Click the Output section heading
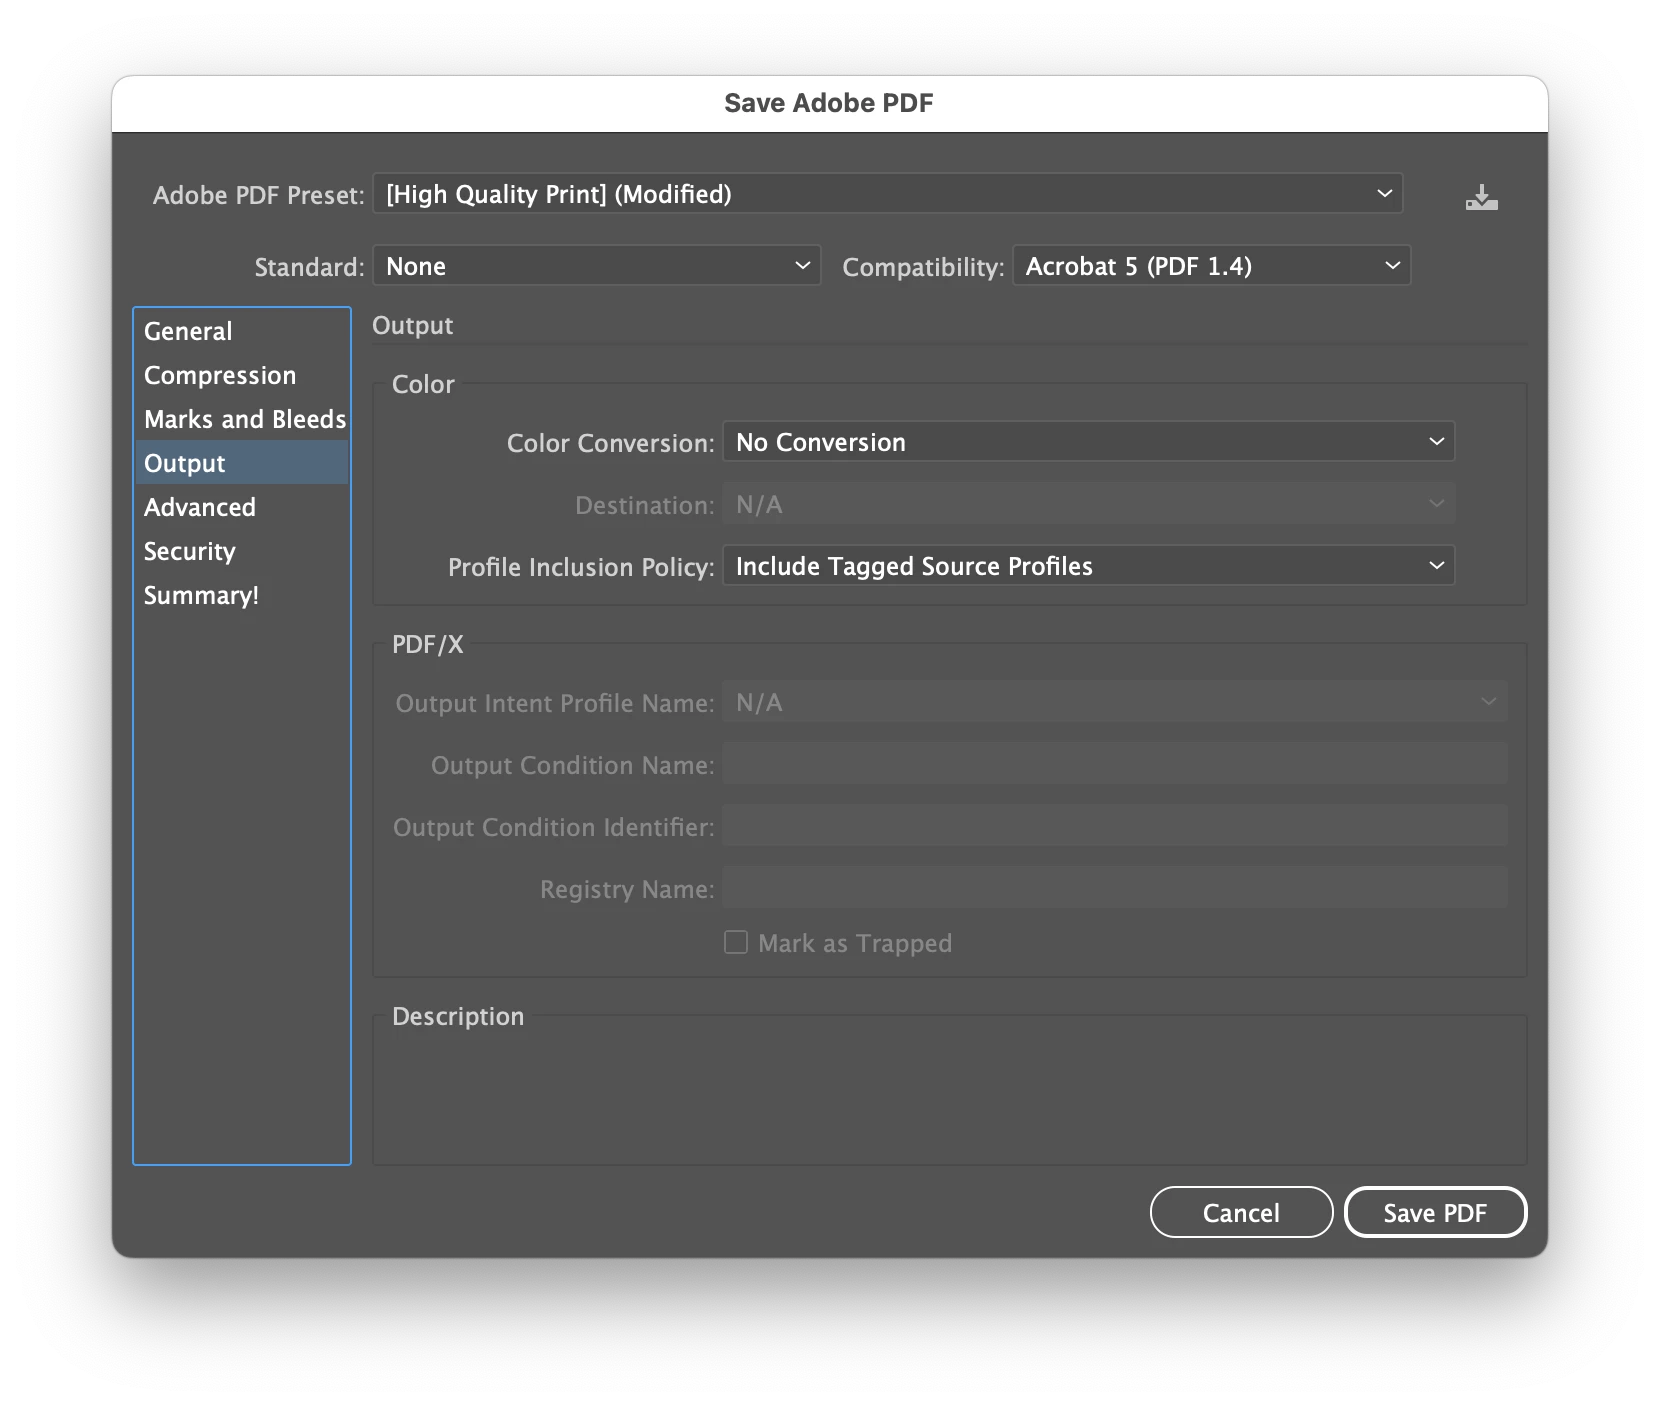Image resolution: width=1660 pixels, height=1406 pixels. coord(412,325)
